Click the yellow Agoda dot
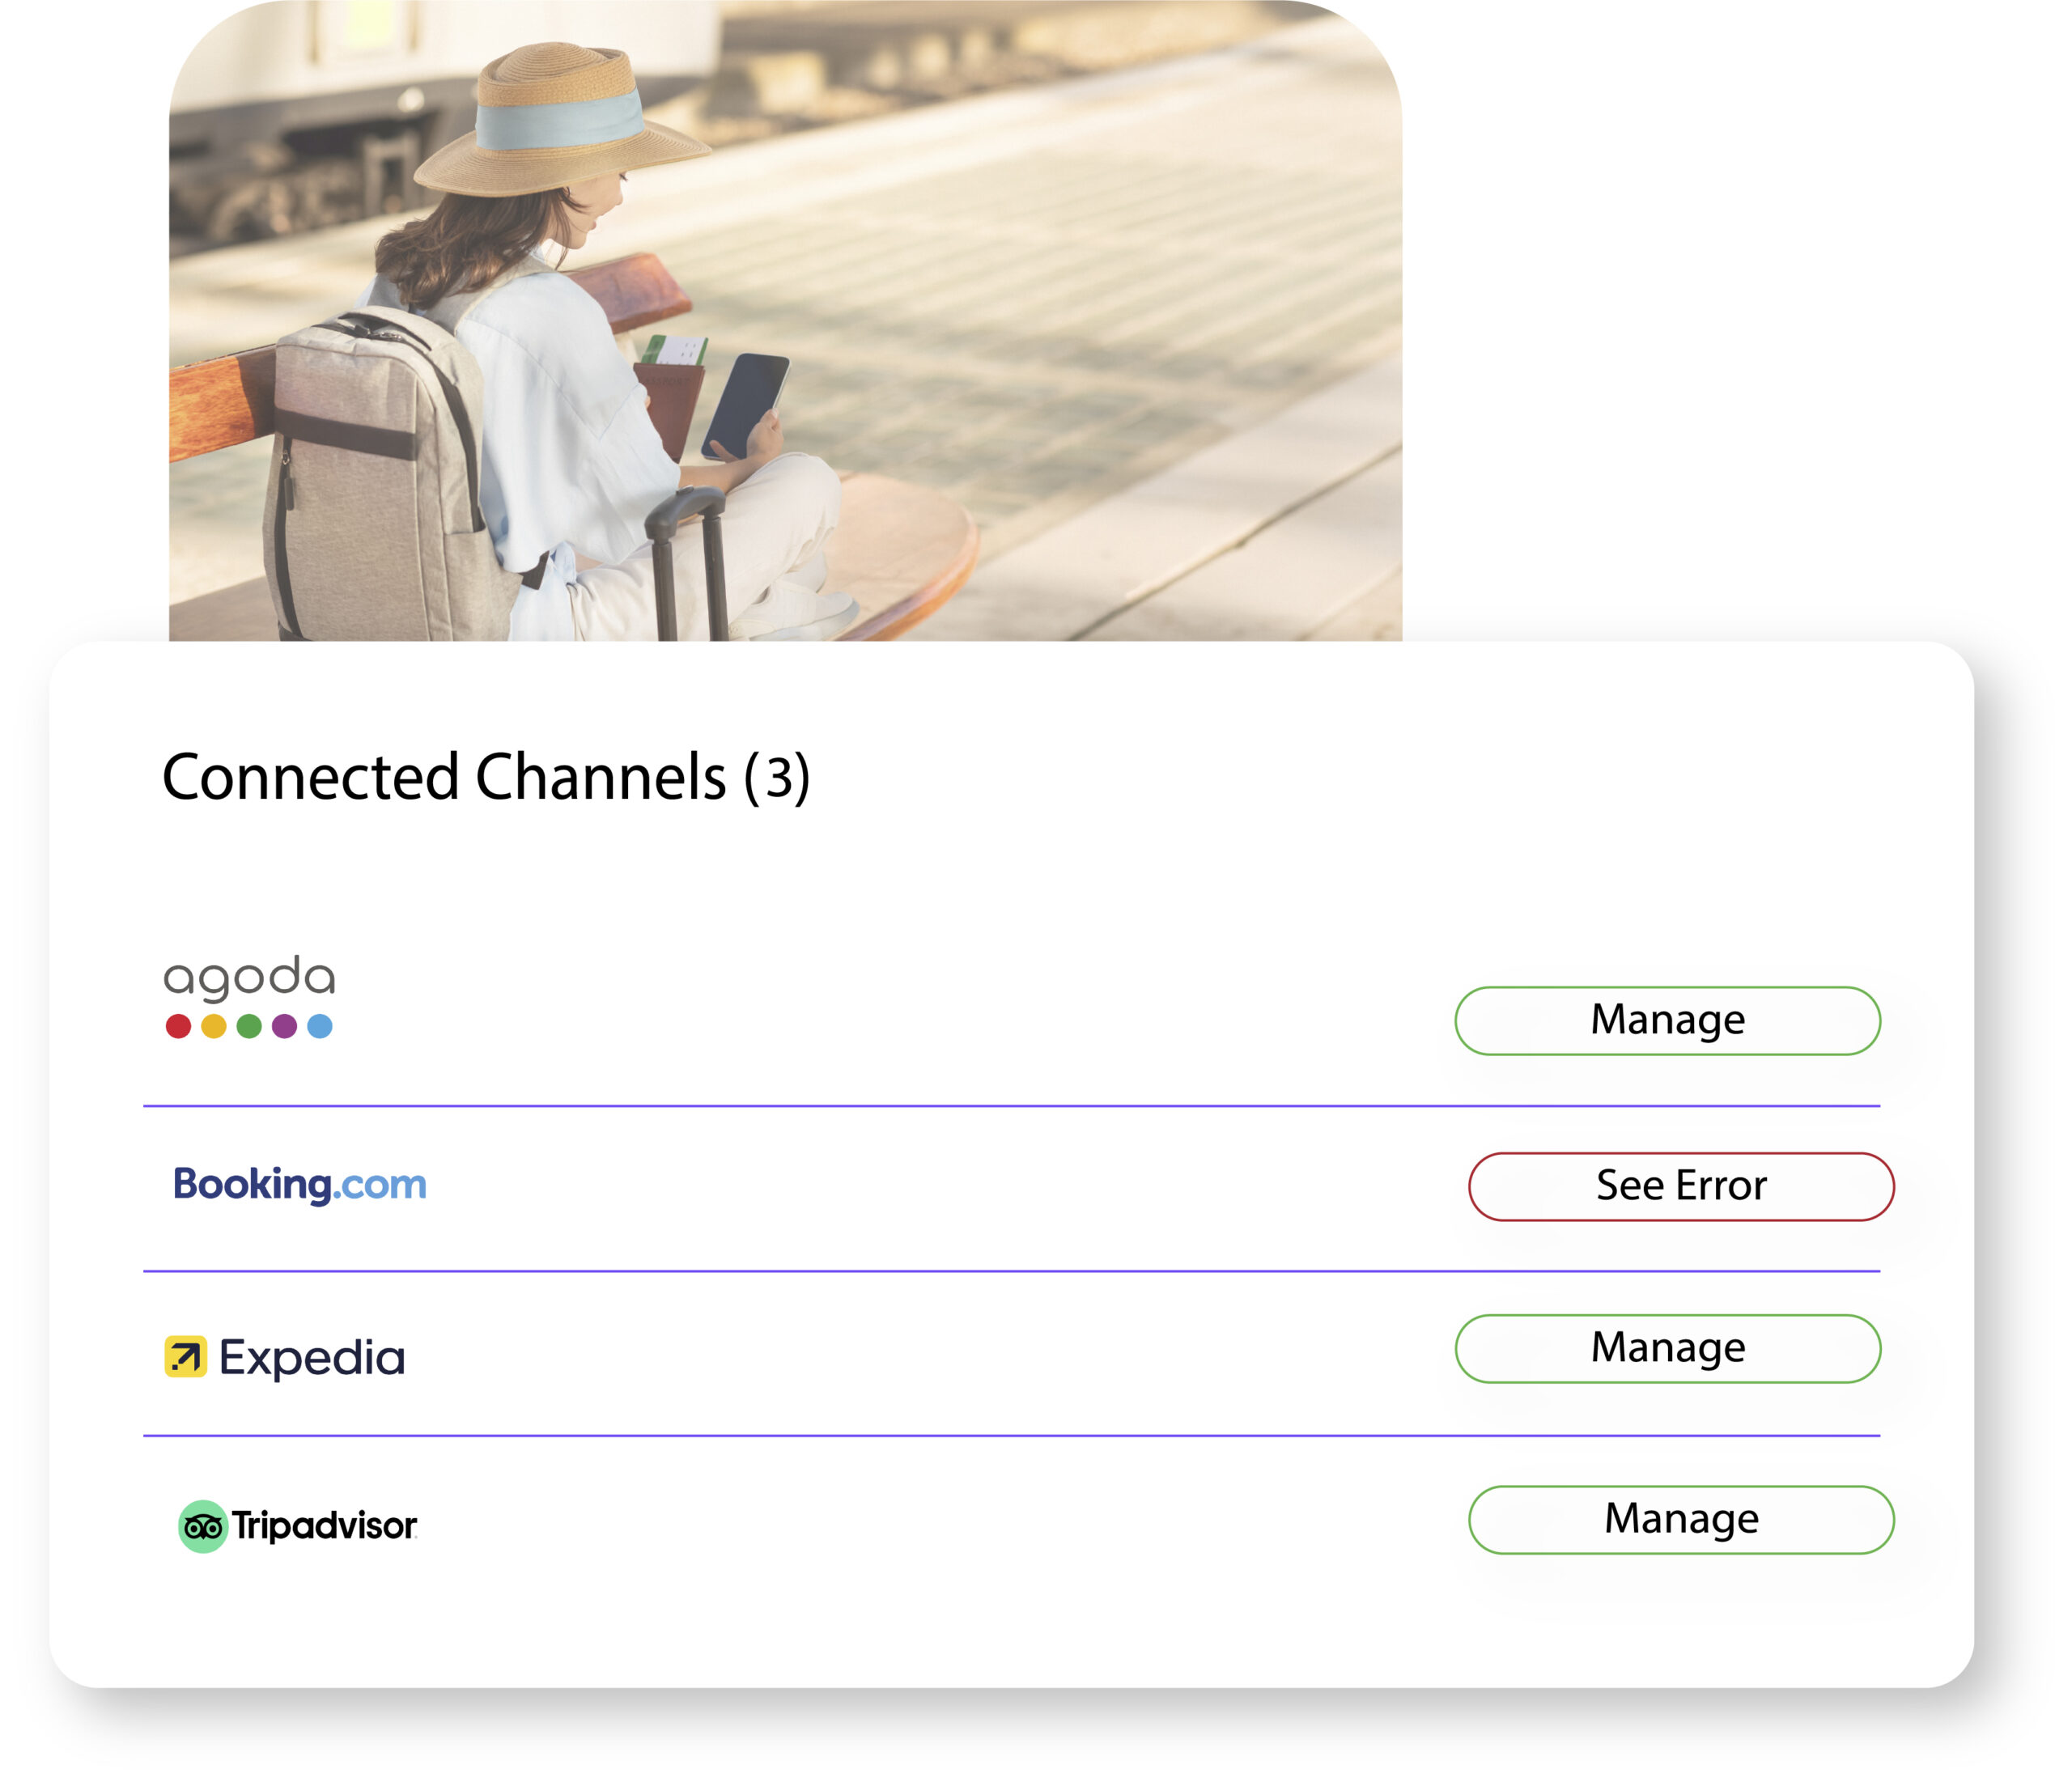The height and width of the screenshot is (1786, 2072). (x=214, y=1026)
